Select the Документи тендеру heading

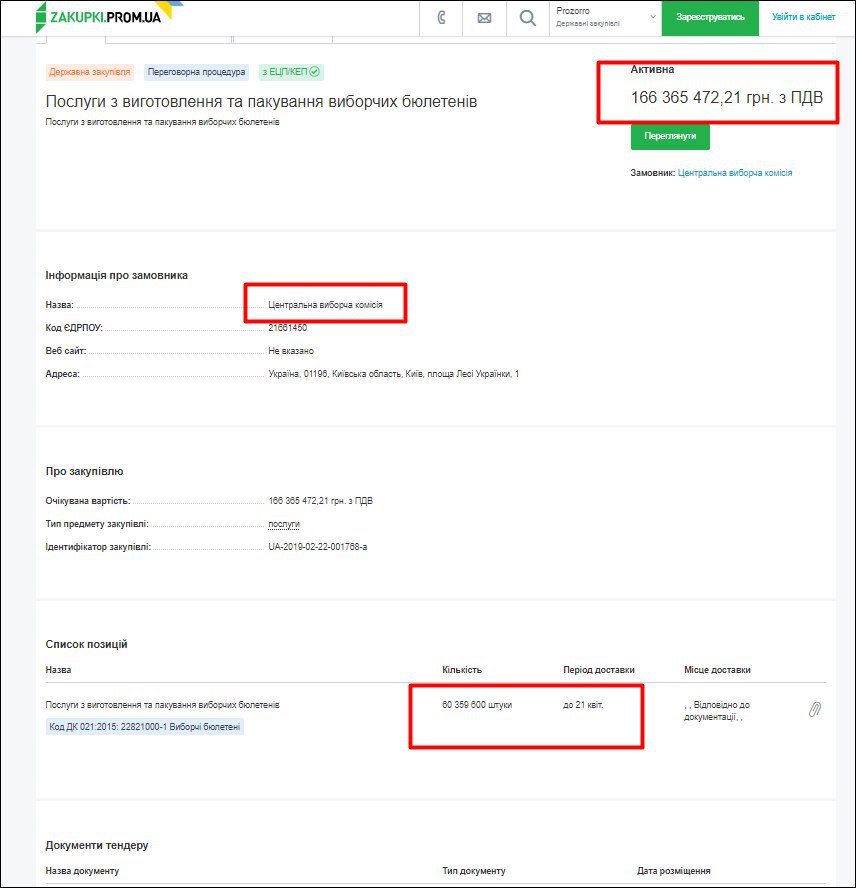point(97,845)
